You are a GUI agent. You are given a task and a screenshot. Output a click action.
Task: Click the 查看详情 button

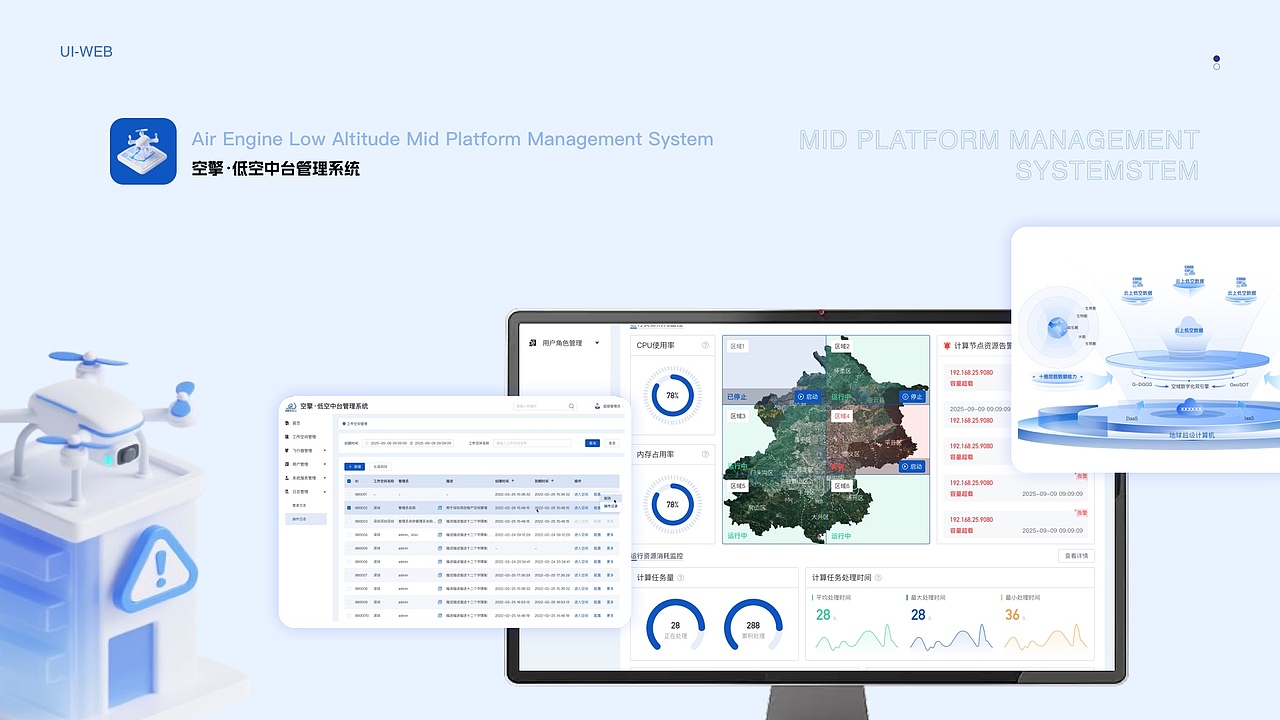tap(1076, 556)
